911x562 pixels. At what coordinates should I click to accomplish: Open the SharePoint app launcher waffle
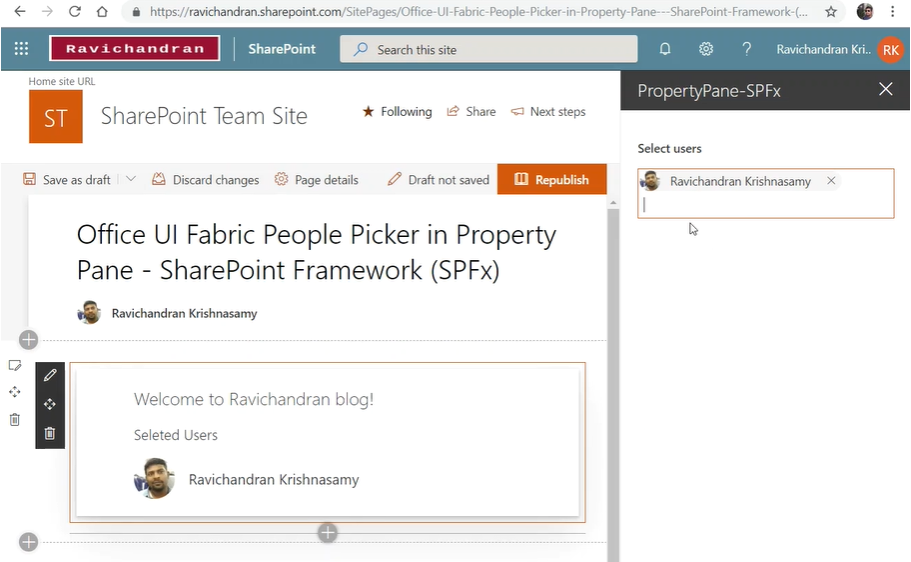22,49
